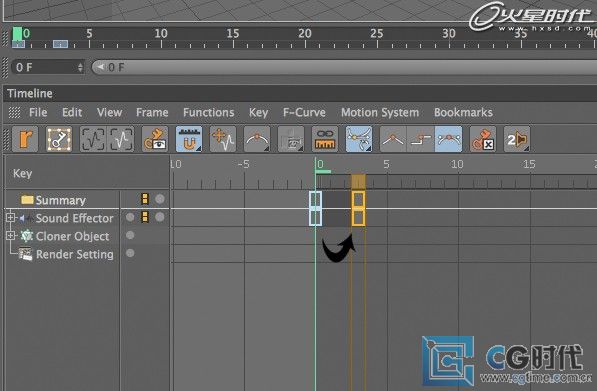
Task: Set step interpolation with the stair icon
Action: point(421,139)
